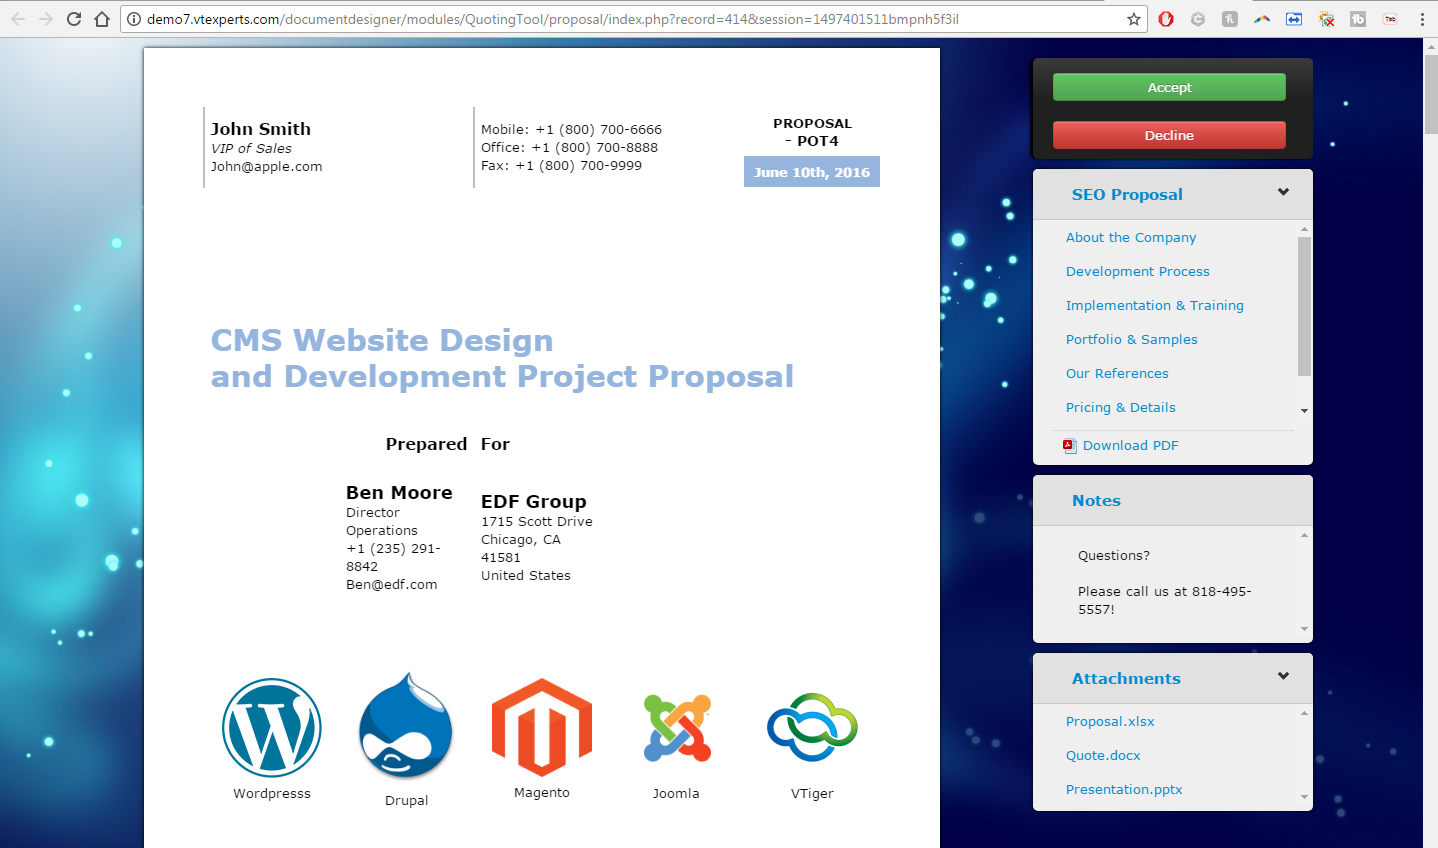Click the SEO Proposal list scrollbar thumb
The height and width of the screenshot is (848, 1438).
pyautogui.click(x=1304, y=305)
